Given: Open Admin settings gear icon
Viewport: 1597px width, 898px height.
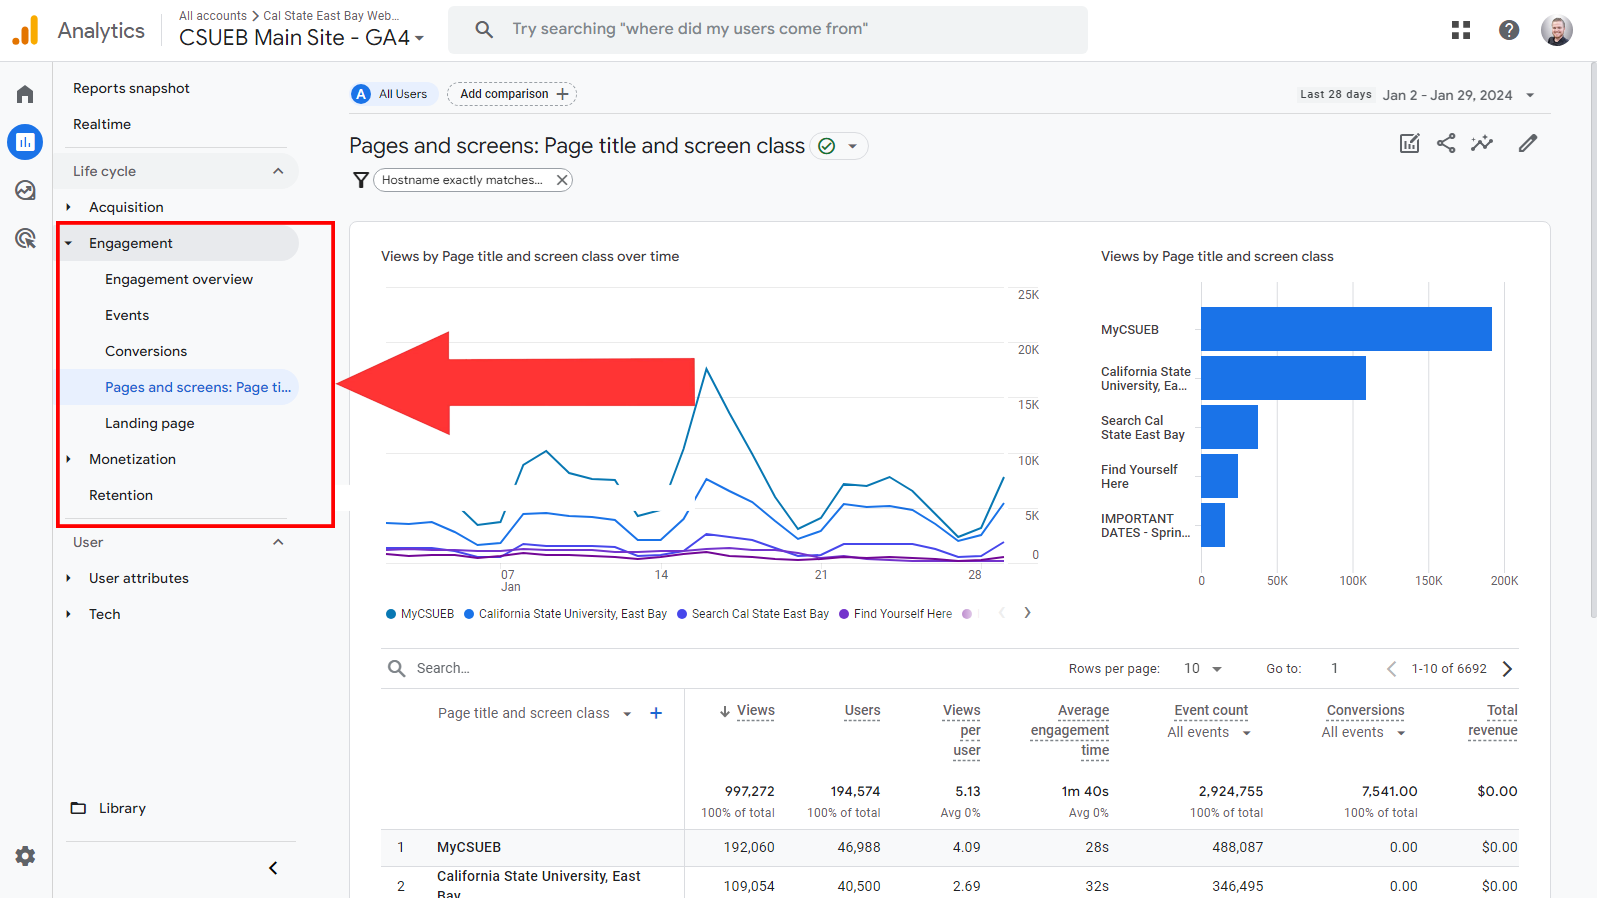Looking at the screenshot, I should [25, 856].
